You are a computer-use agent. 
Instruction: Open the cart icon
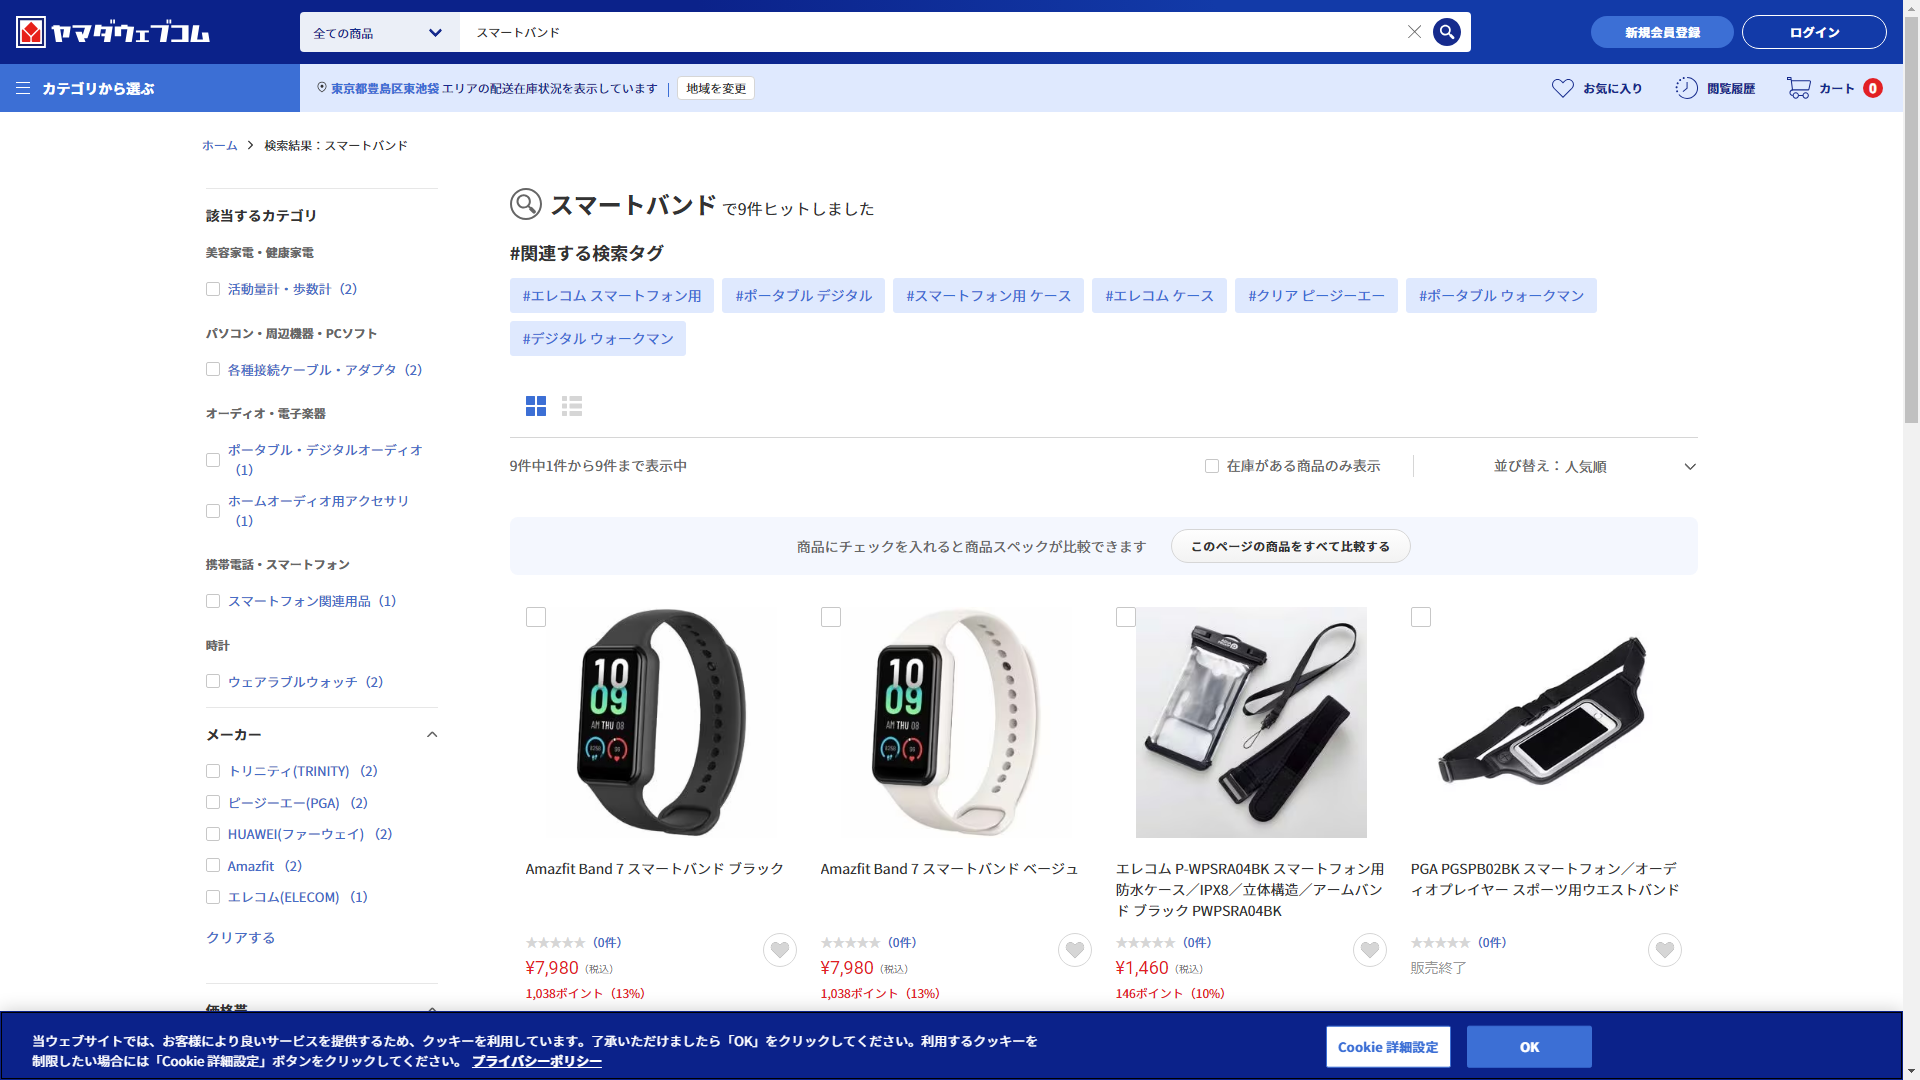(1799, 88)
